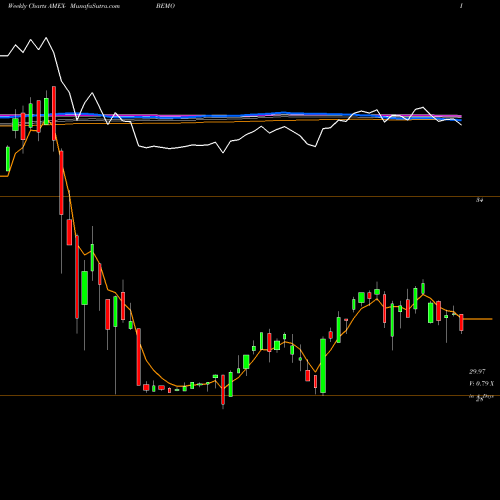Screen dimensions: 500x500
Task: Select the tallest green candle near 28 level
Action: (323, 366)
